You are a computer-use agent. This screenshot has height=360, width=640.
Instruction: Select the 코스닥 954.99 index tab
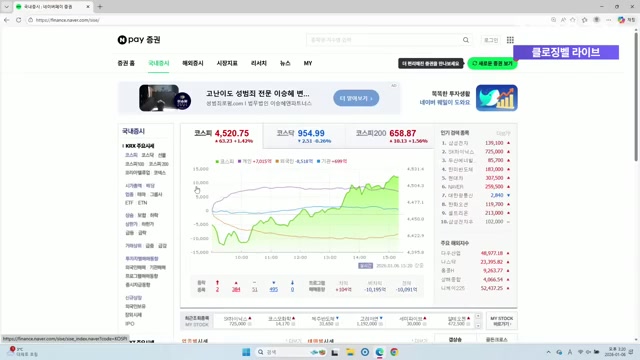coord(304,136)
